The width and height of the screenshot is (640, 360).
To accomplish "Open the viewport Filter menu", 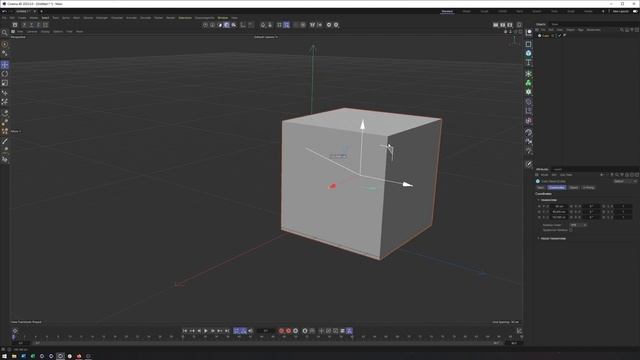I will pos(69,31).
